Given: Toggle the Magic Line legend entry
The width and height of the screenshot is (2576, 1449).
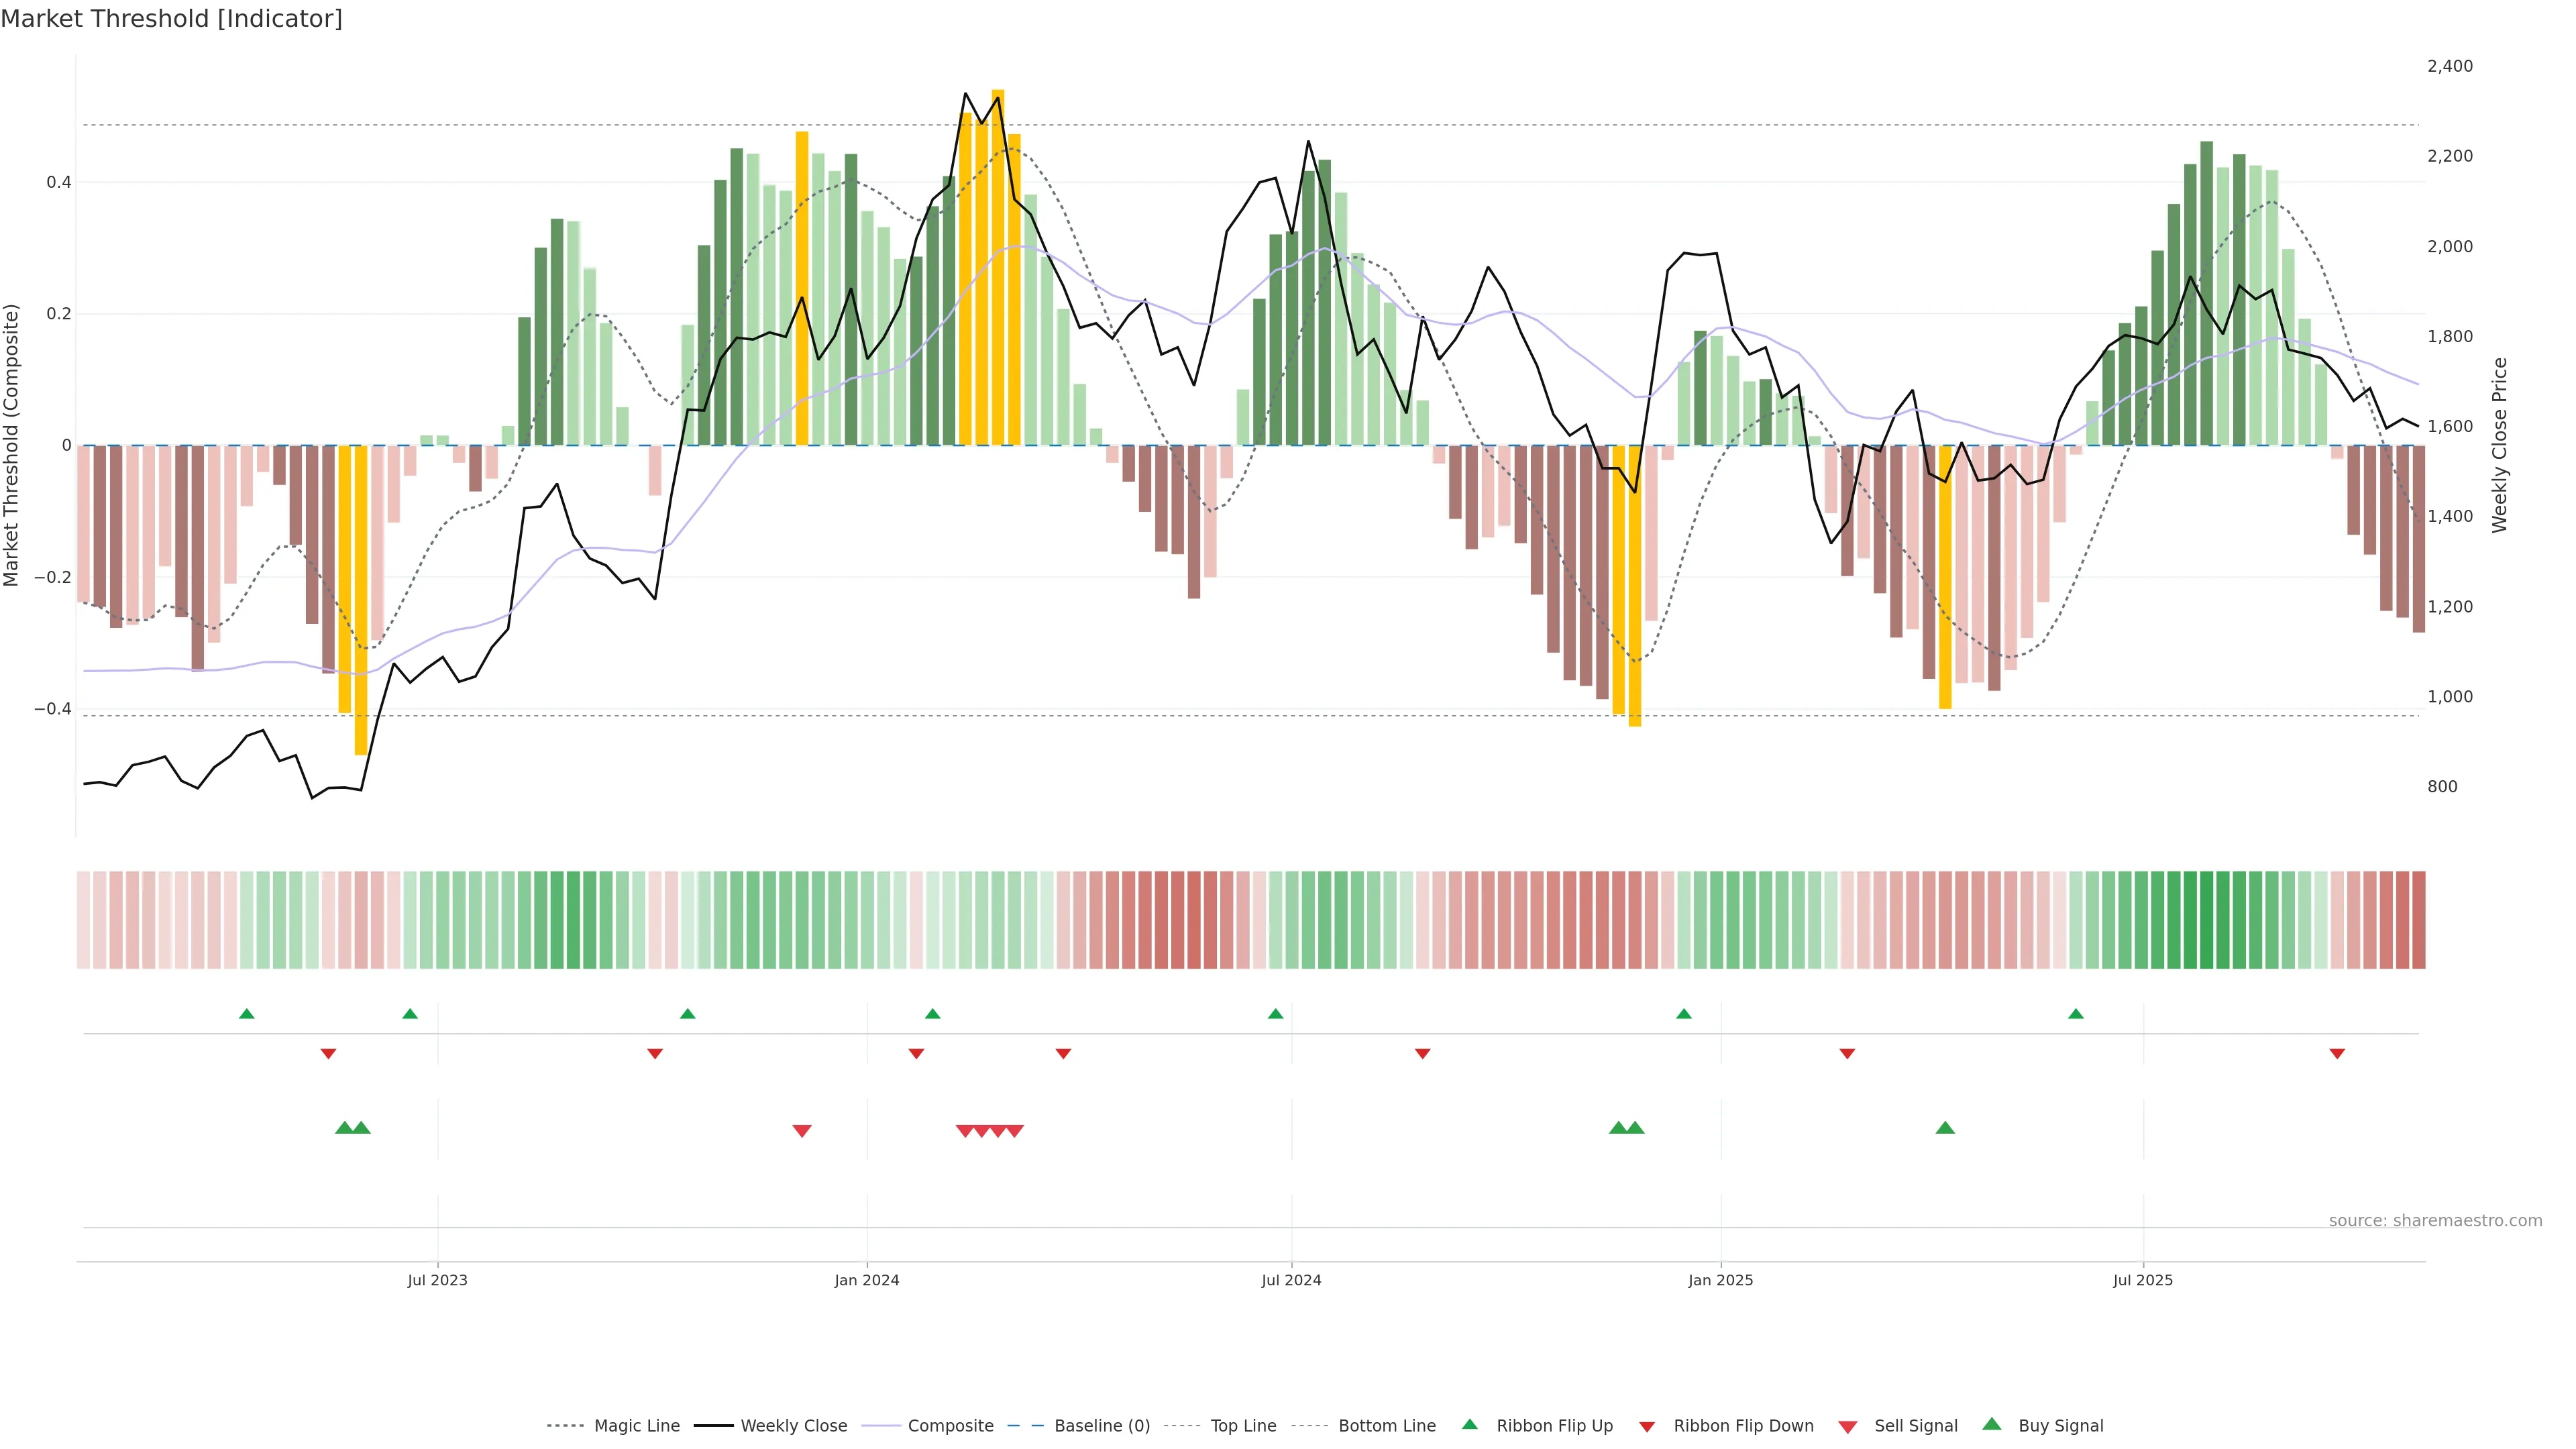Looking at the screenshot, I should point(636,1426).
